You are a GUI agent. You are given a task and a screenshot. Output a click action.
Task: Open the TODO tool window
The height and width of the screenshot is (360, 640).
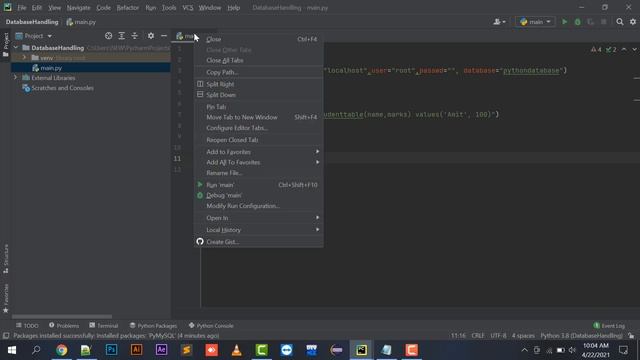(27, 326)
